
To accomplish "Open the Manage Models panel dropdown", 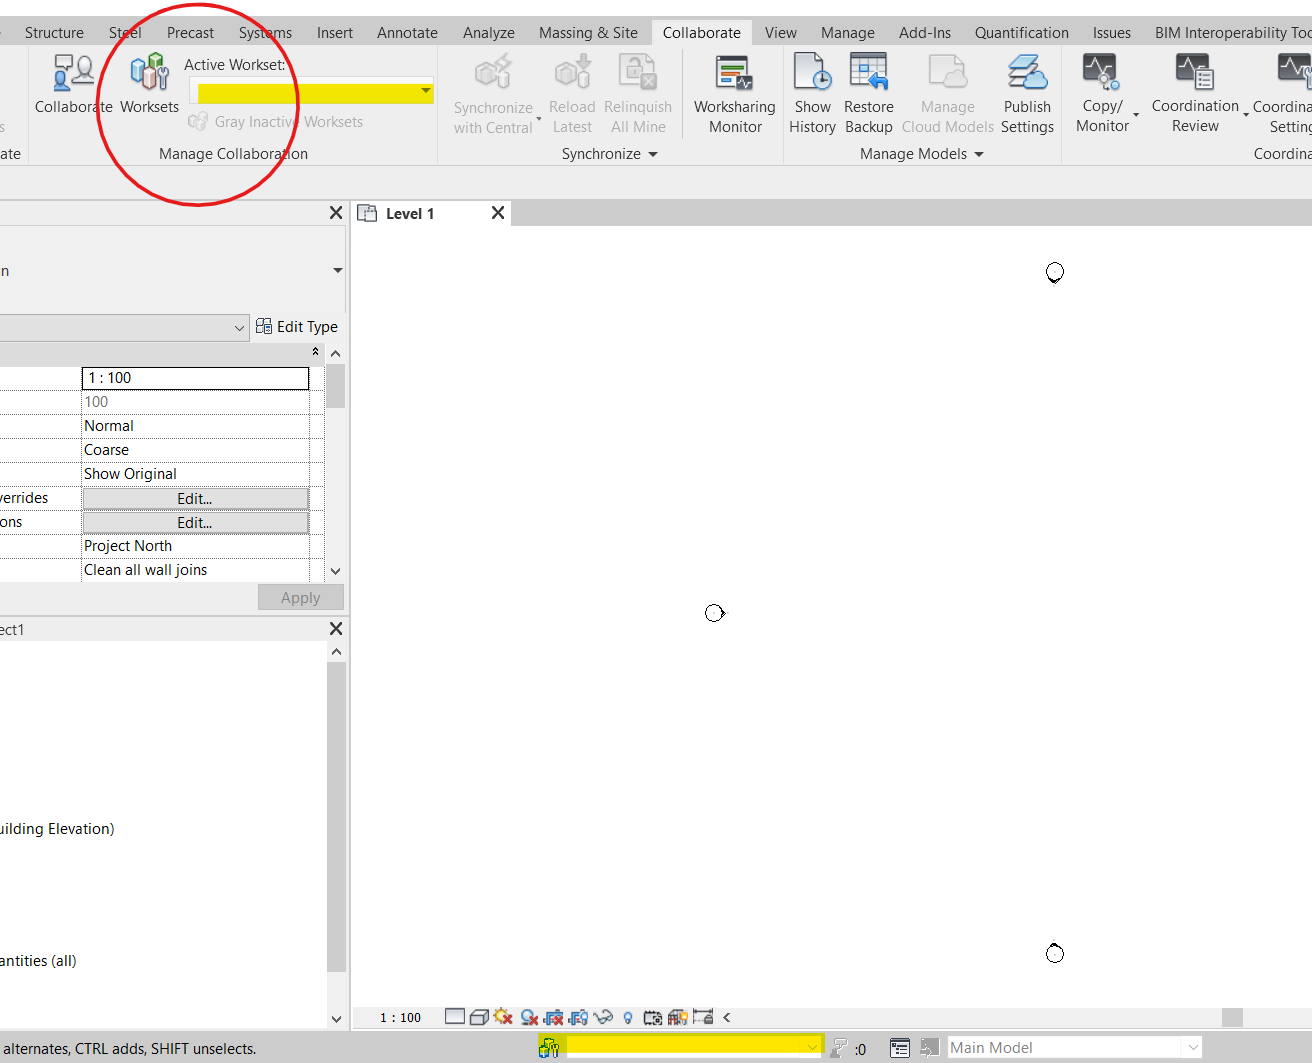I will click(x=979, y=154).
